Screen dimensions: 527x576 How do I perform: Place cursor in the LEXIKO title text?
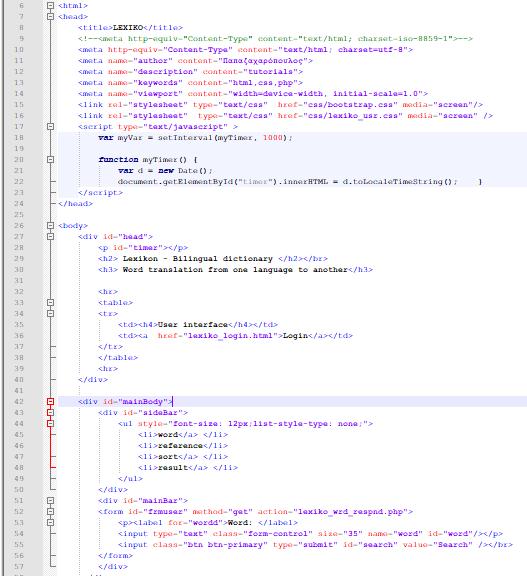click(x=128, y=28)
